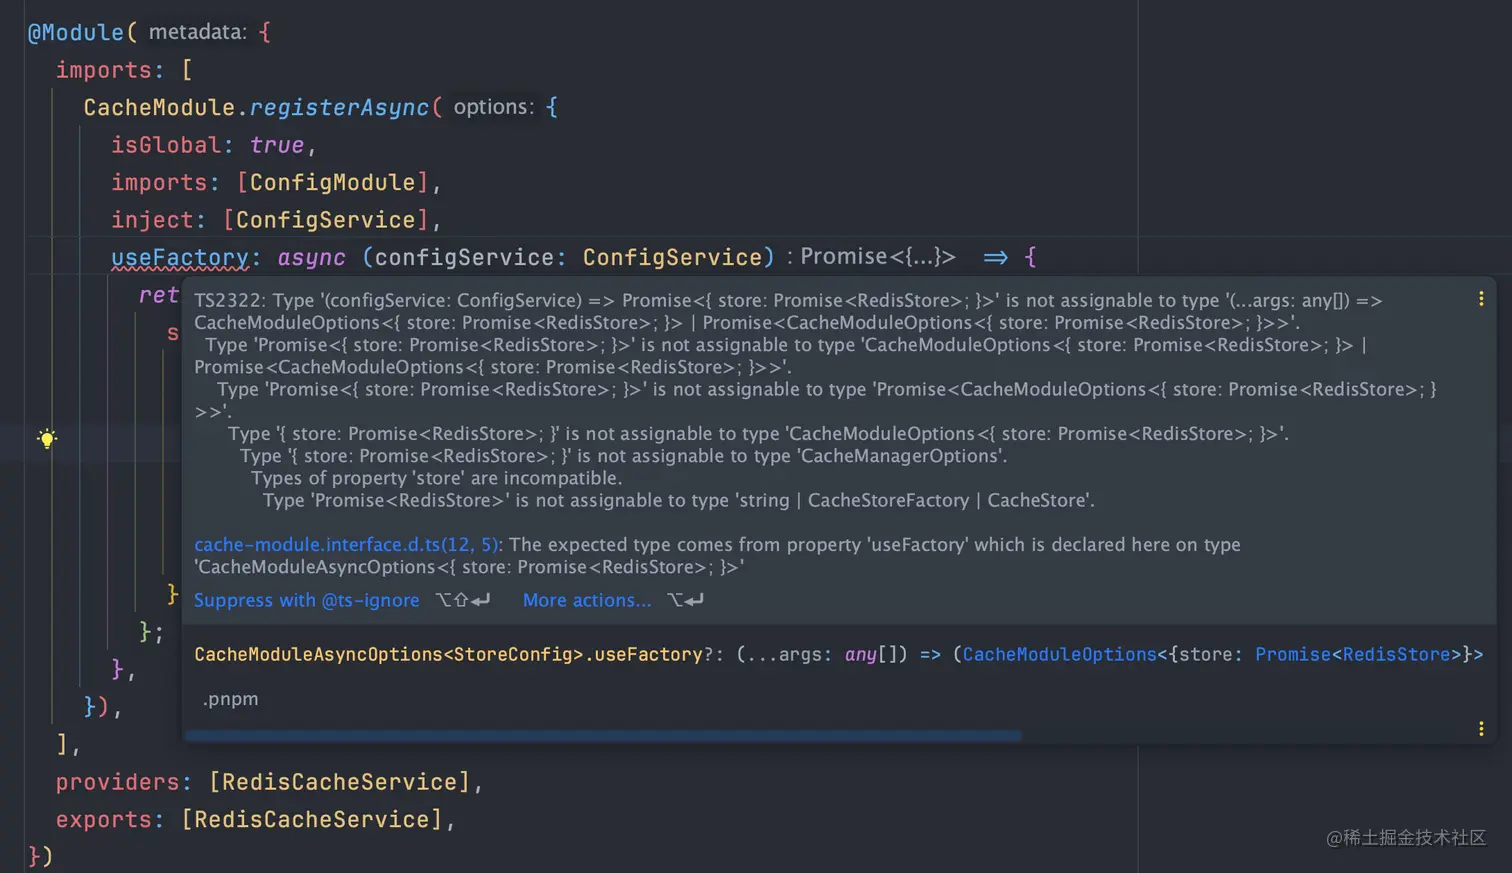Click the ConfigService parameter type annotation
This screenshot has width=1512, height=873.
tap(672, 257)
